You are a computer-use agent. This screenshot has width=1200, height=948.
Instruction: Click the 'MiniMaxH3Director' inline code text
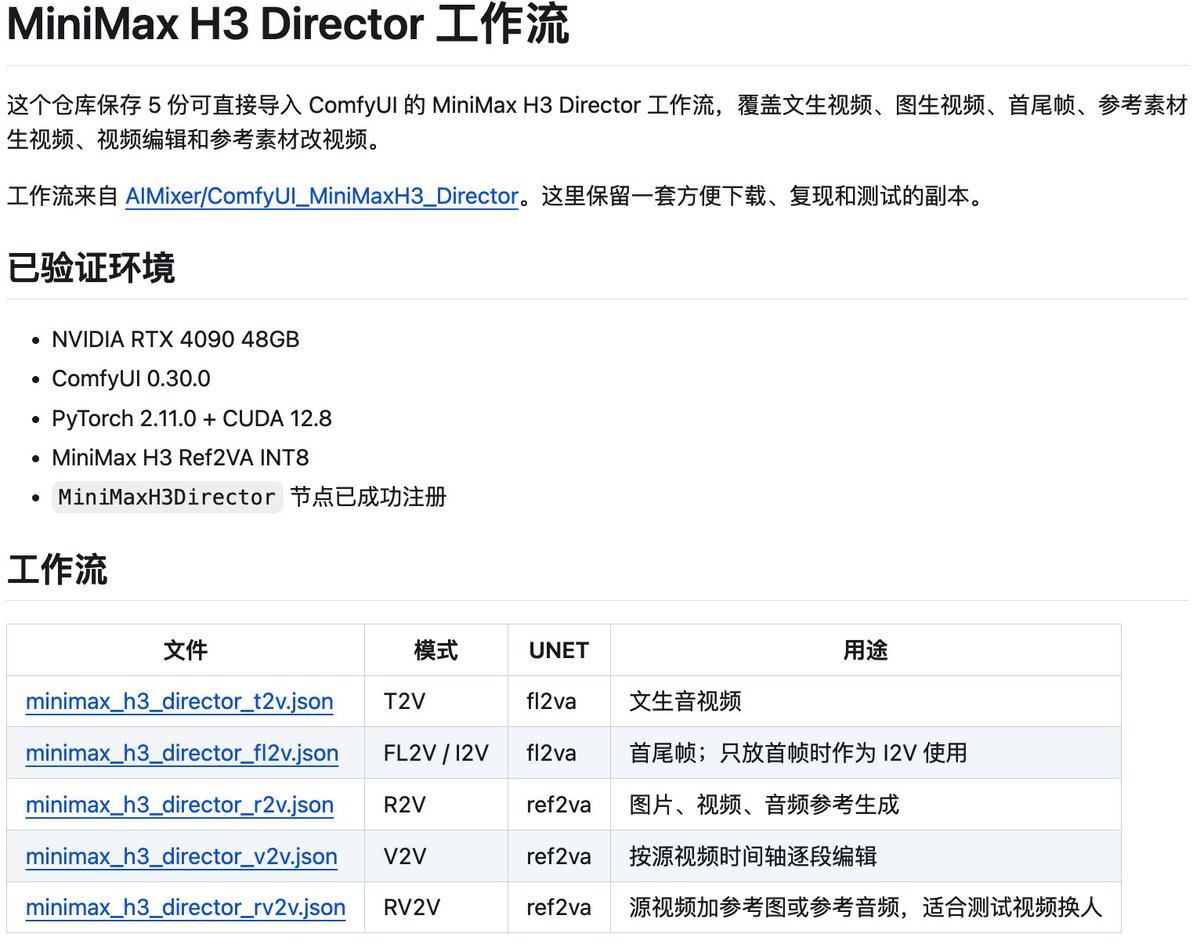click(167, 497)
